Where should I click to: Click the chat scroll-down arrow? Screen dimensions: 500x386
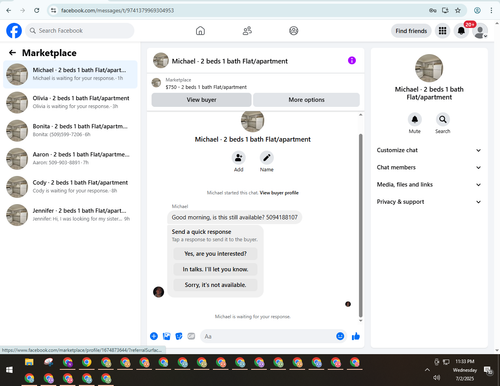tap(360, 321)
